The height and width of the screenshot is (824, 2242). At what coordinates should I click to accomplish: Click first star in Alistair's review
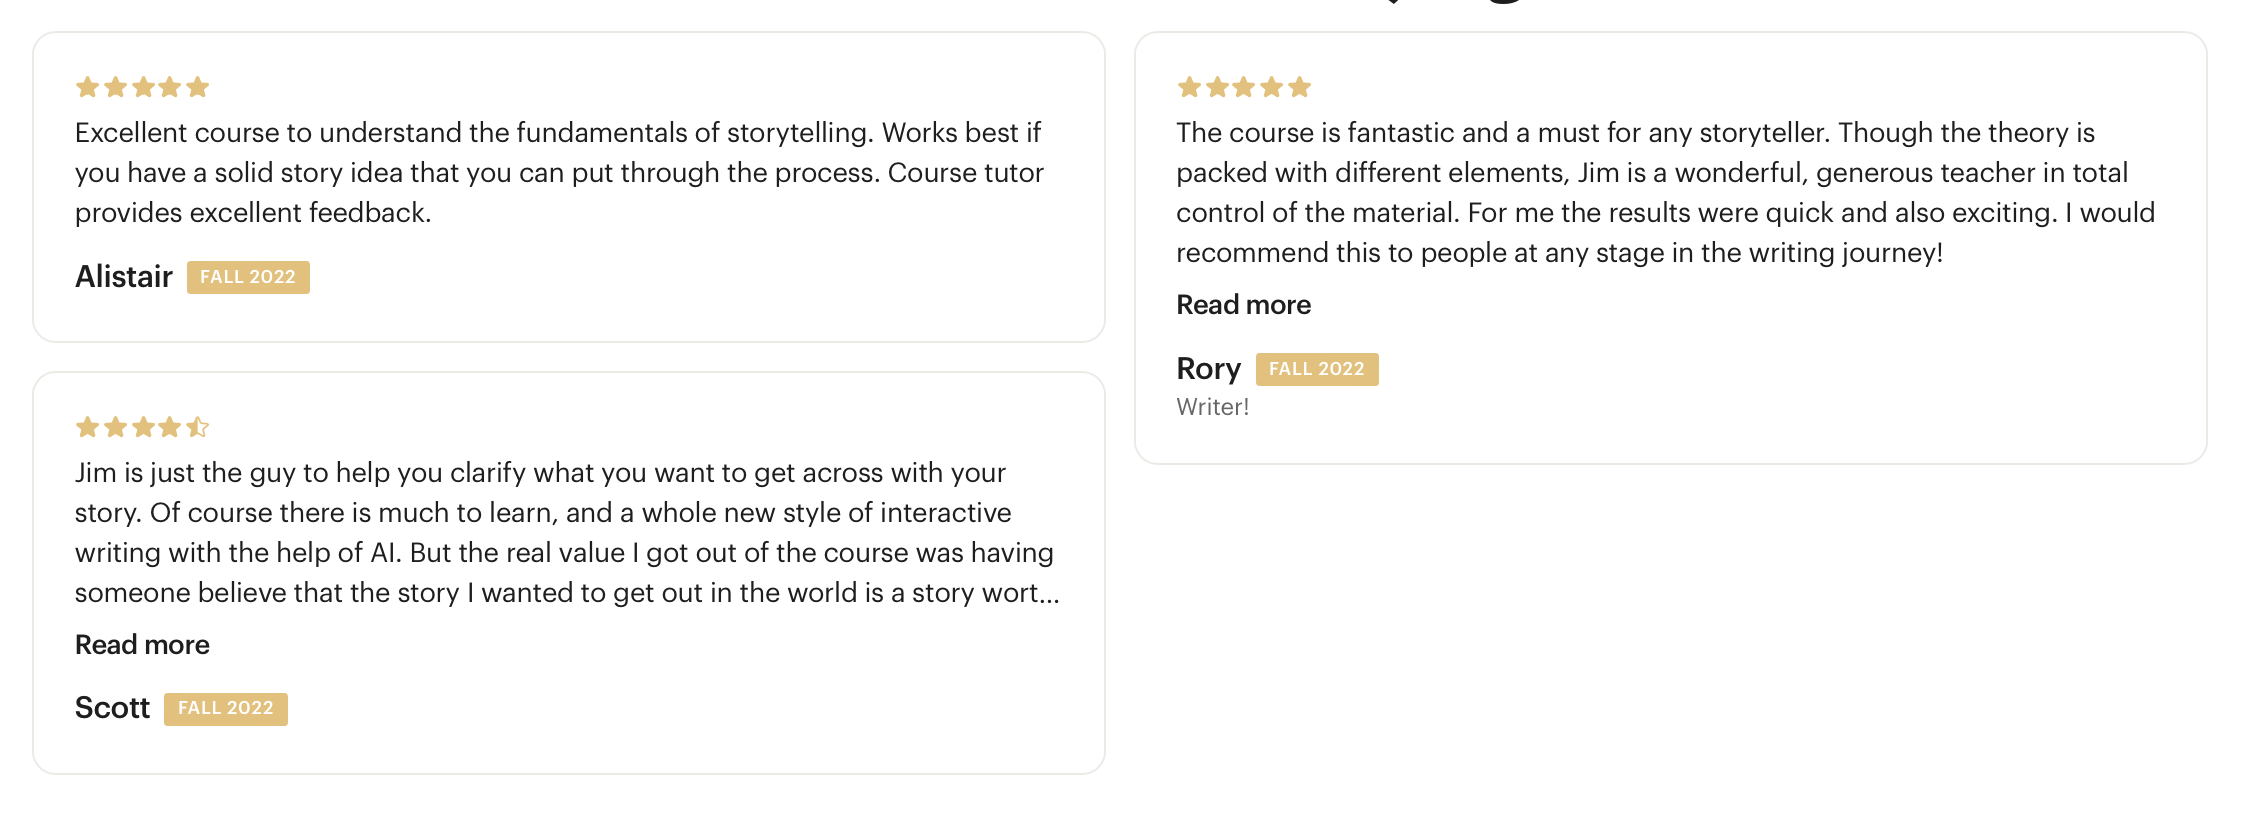click(x=87, y=87)
